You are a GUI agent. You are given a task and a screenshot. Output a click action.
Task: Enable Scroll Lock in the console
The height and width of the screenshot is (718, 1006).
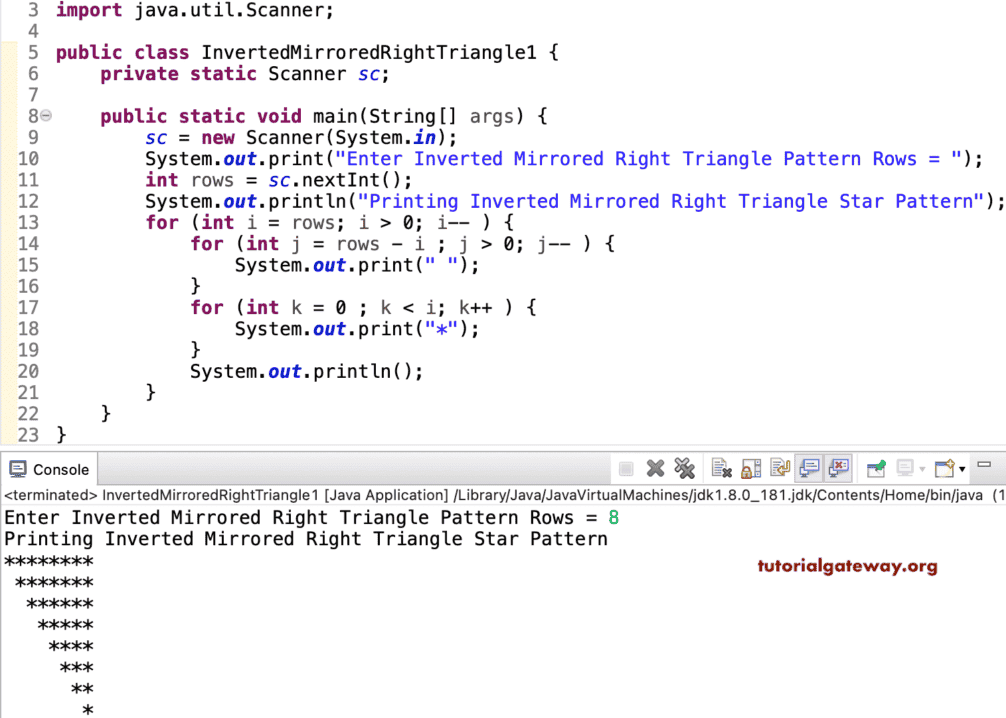pos(754,468)
